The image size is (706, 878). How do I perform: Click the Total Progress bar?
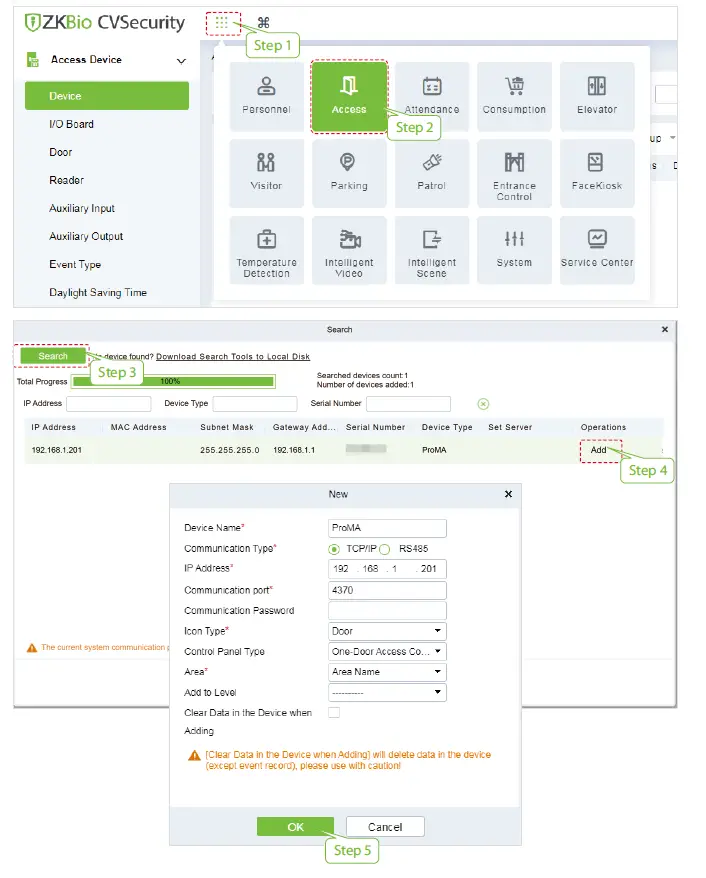point(173,381)
